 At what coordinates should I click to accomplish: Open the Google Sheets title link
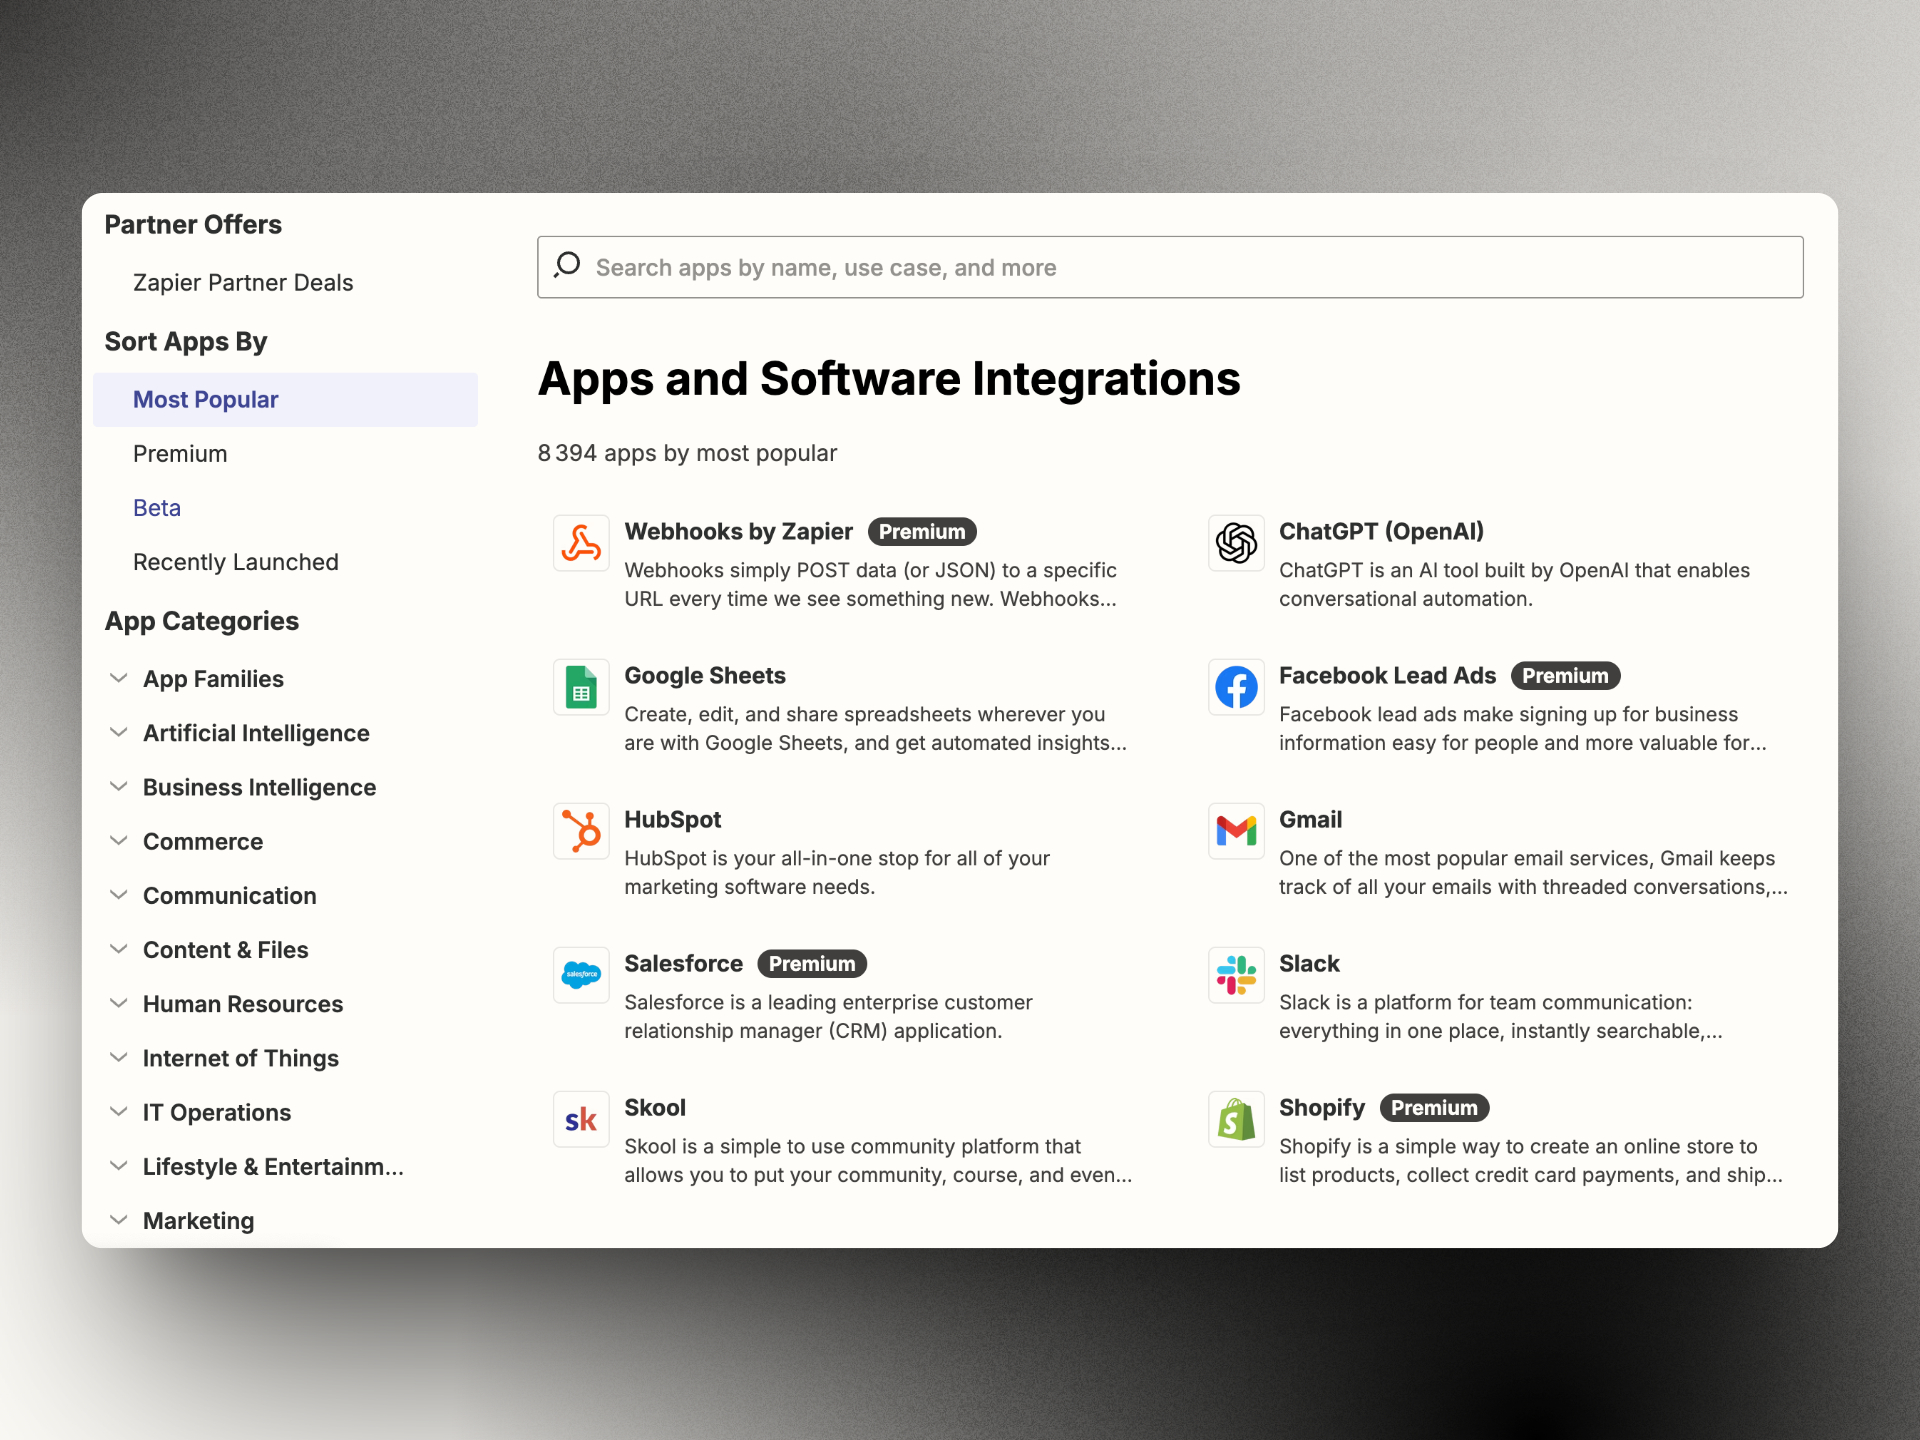coord(705,675)
